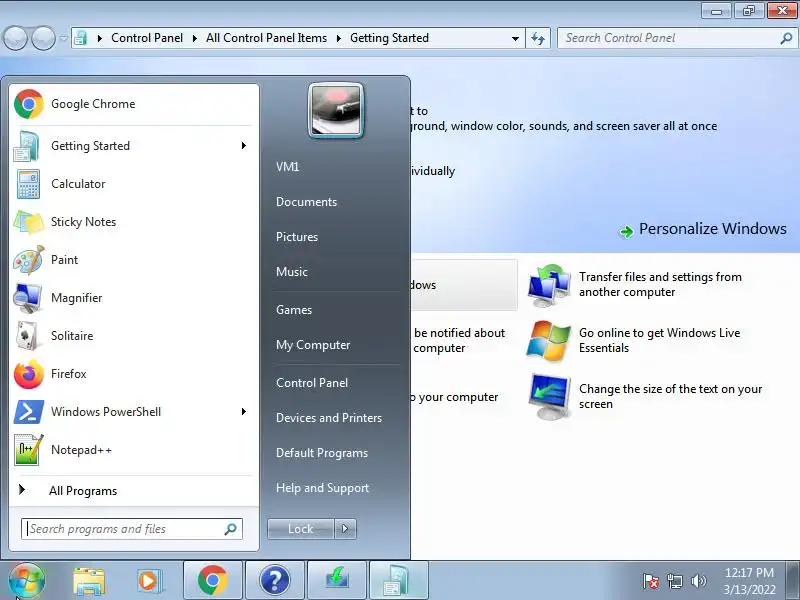Open the shutdown options arrow beside Lock
Screen dimensions: 800x600
point(345,529)
